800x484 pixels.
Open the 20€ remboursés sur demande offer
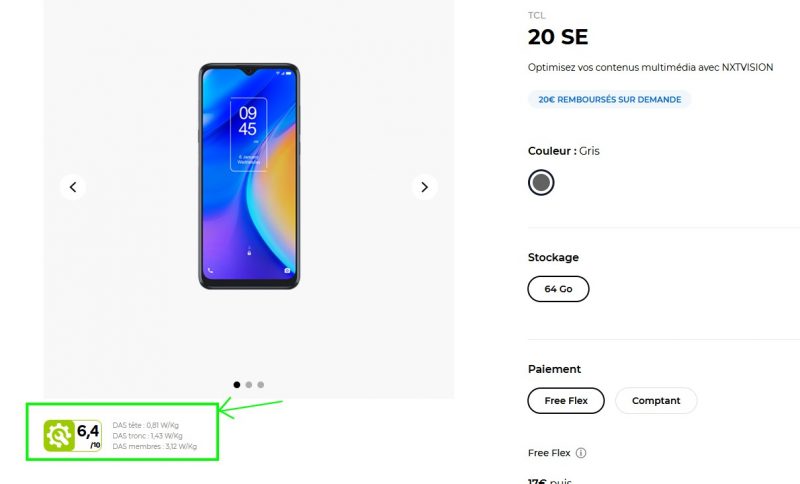[x=609, y=100]
